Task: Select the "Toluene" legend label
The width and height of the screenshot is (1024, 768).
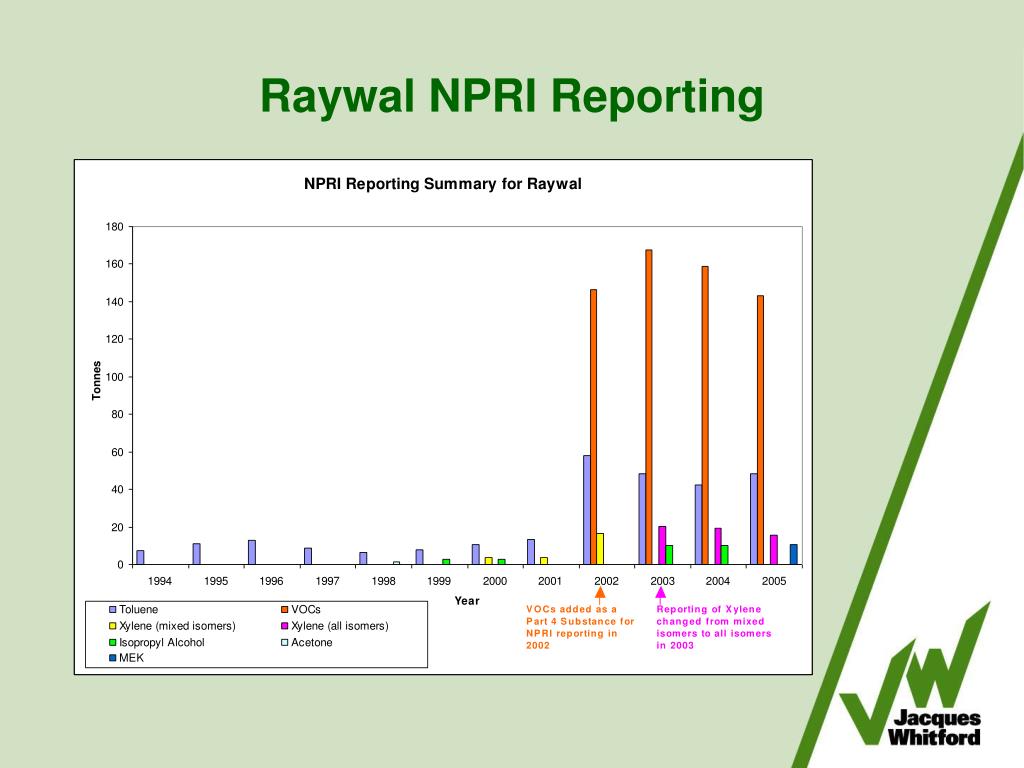Action: coord(138,609)
